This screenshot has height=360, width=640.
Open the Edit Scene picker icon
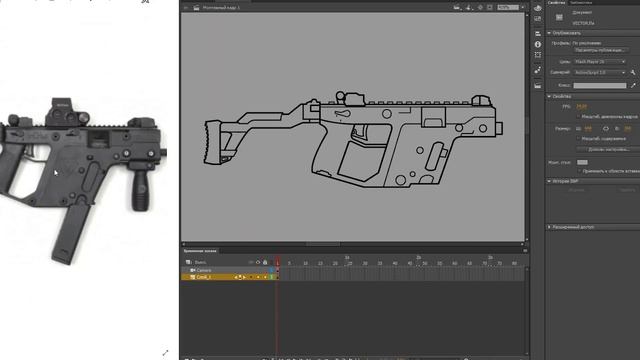coord(457,7)
